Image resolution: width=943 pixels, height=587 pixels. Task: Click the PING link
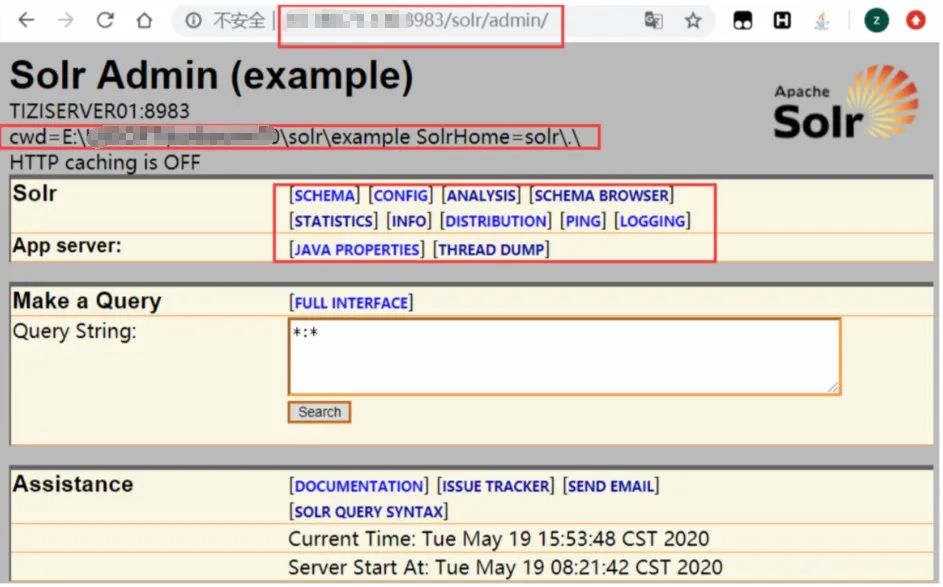[583, 221]
